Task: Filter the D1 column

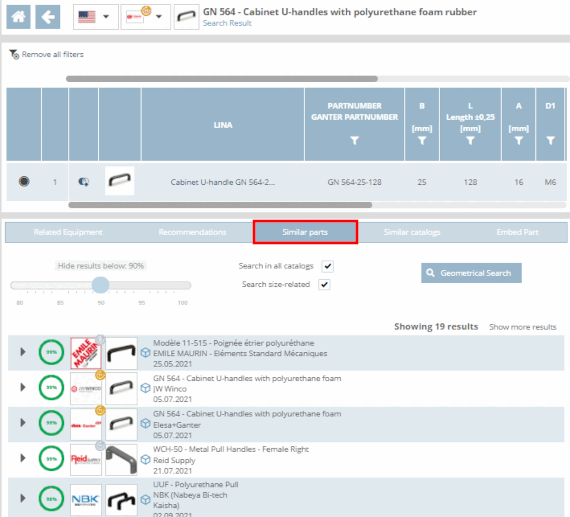Action: (x=550, y=140)
